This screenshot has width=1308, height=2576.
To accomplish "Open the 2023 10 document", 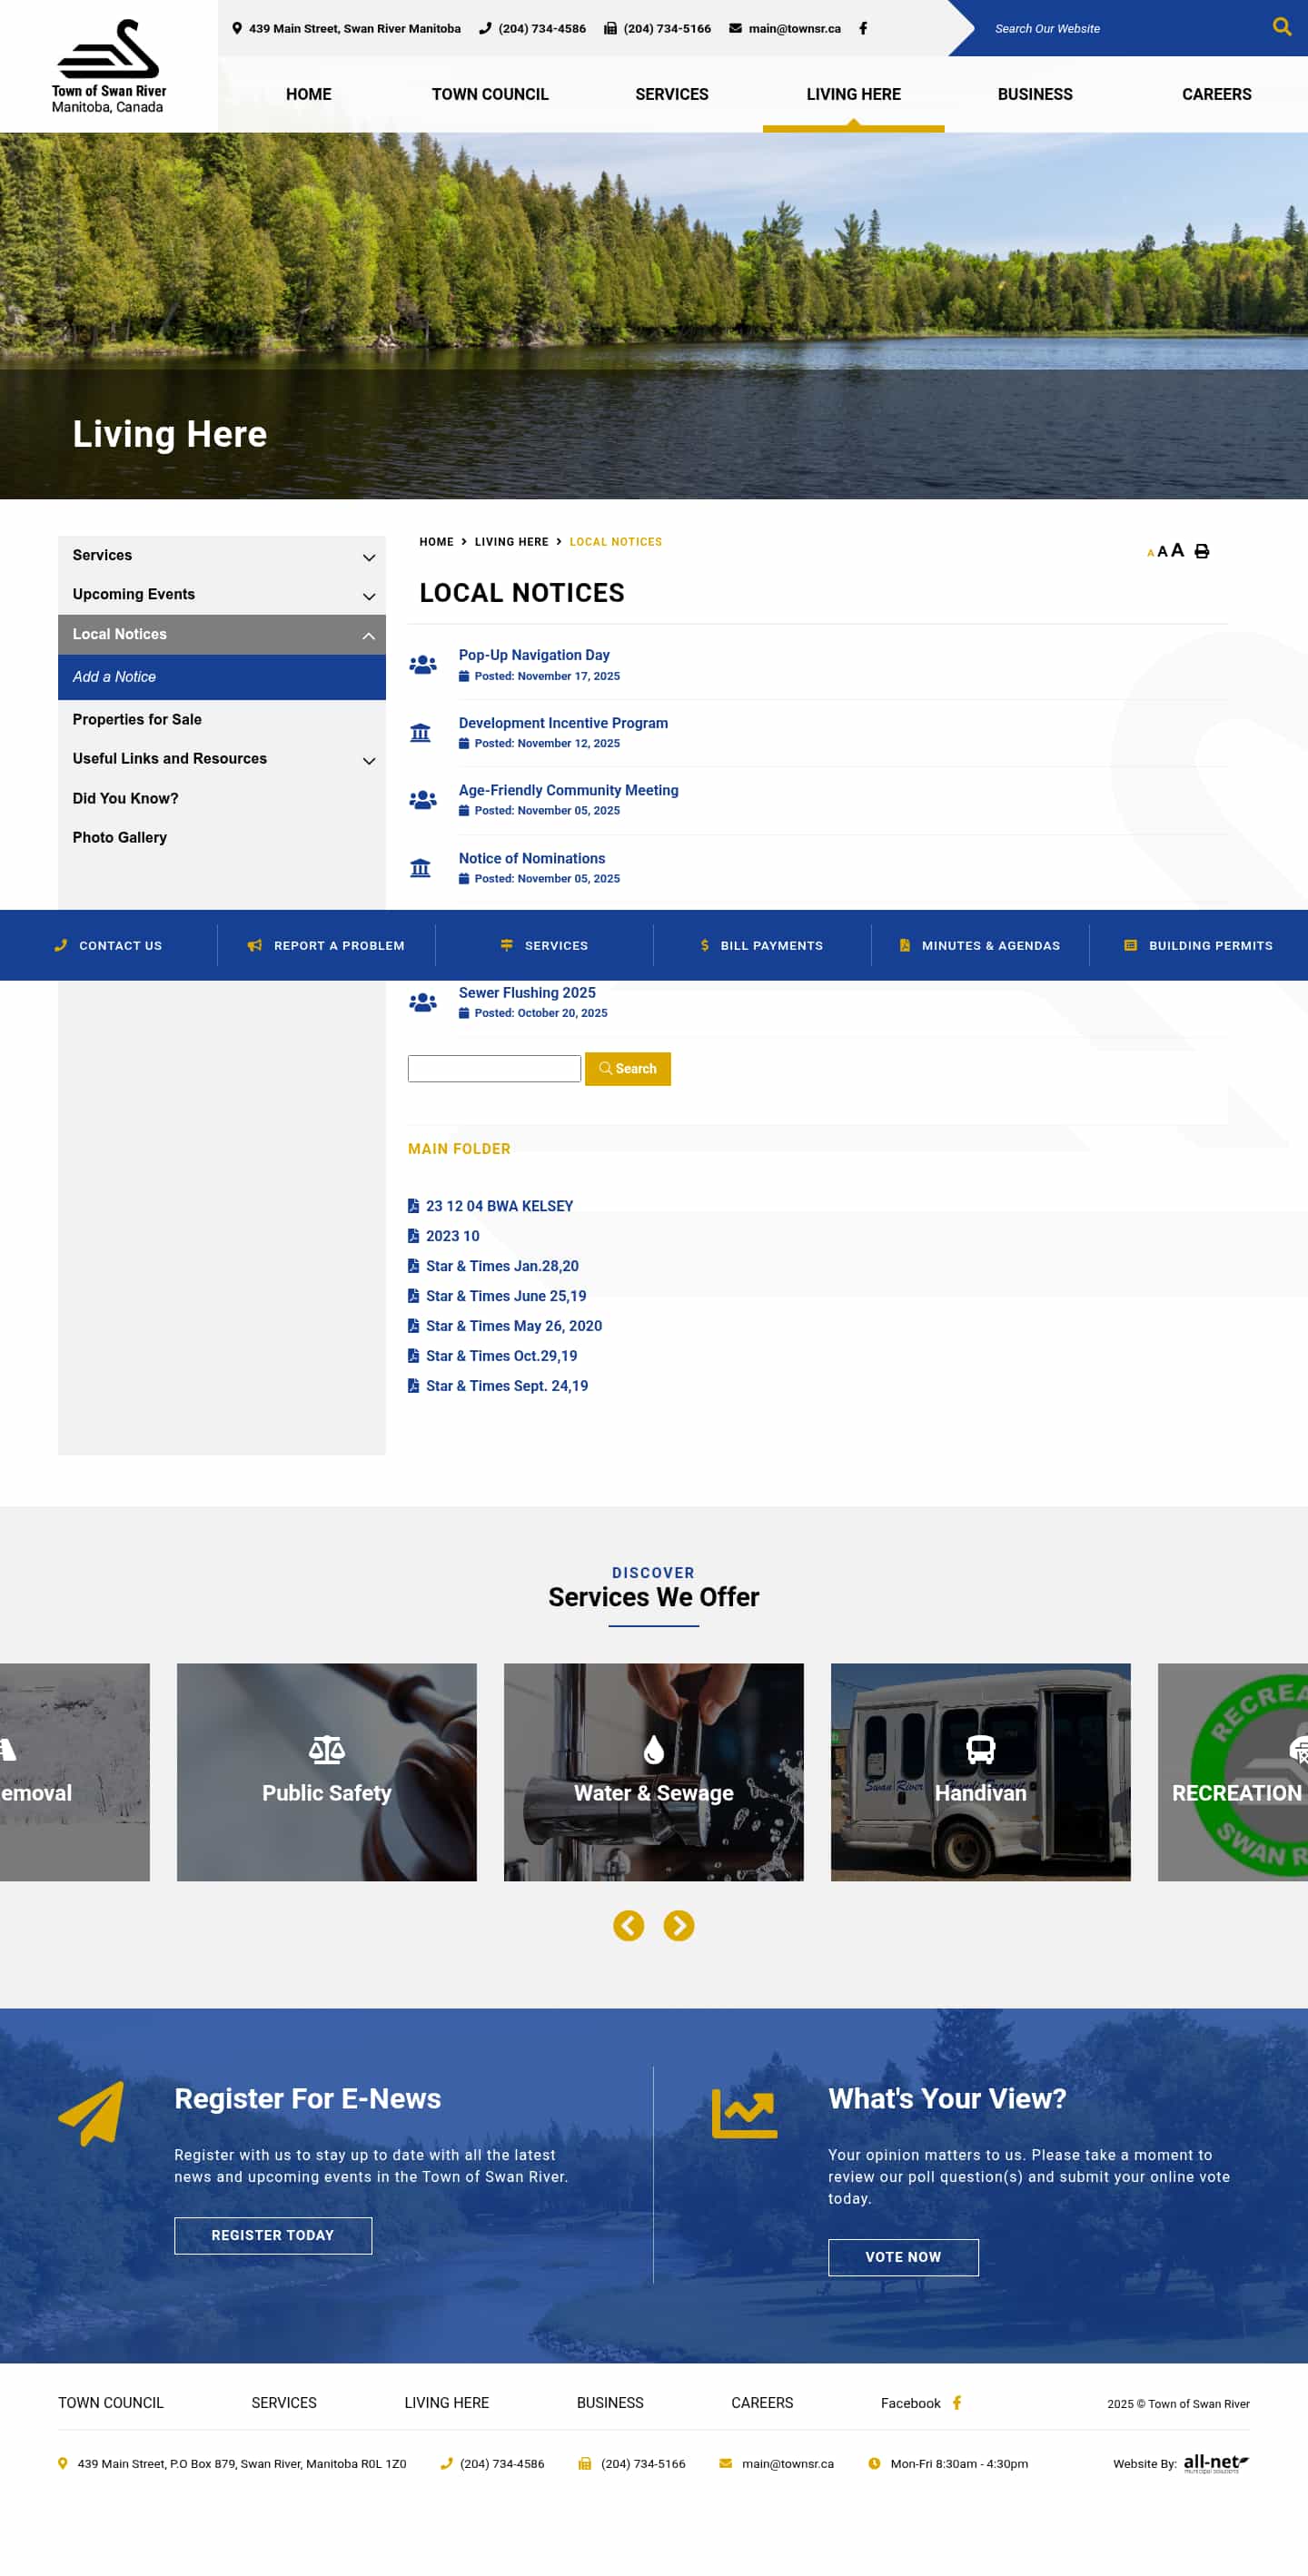I will (452, 1235).
